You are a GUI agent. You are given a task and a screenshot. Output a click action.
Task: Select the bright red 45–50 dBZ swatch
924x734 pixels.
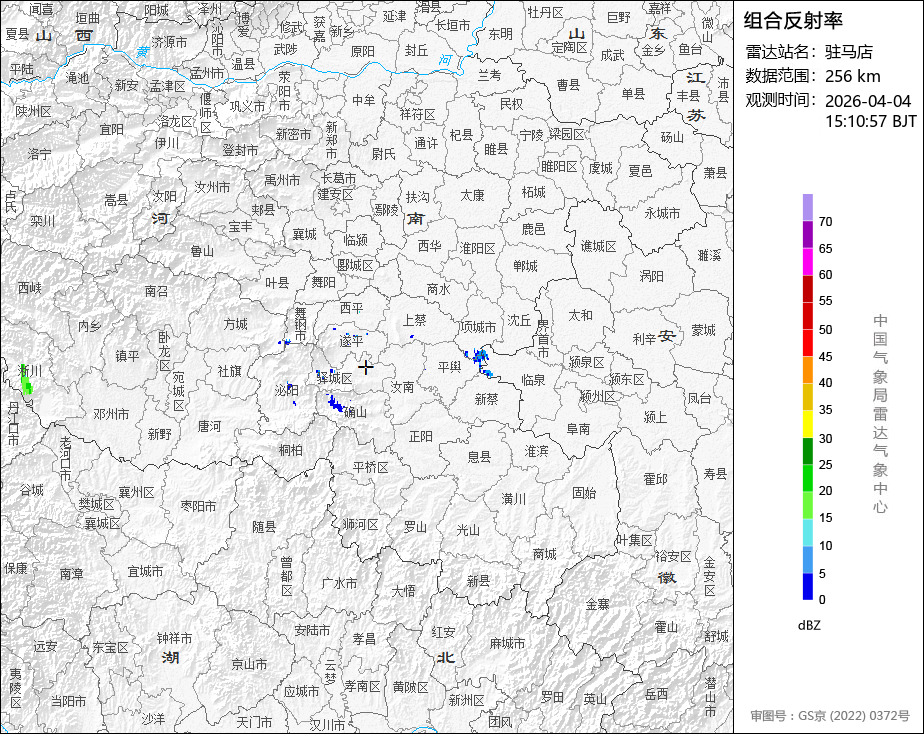click(x=807, y=343)
